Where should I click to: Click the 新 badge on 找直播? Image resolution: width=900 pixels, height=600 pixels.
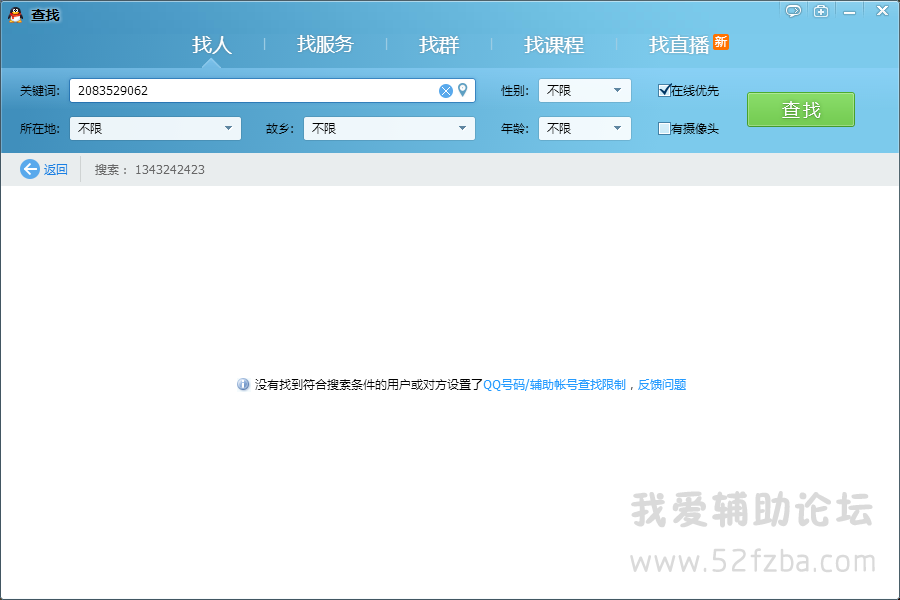(721, 42)
